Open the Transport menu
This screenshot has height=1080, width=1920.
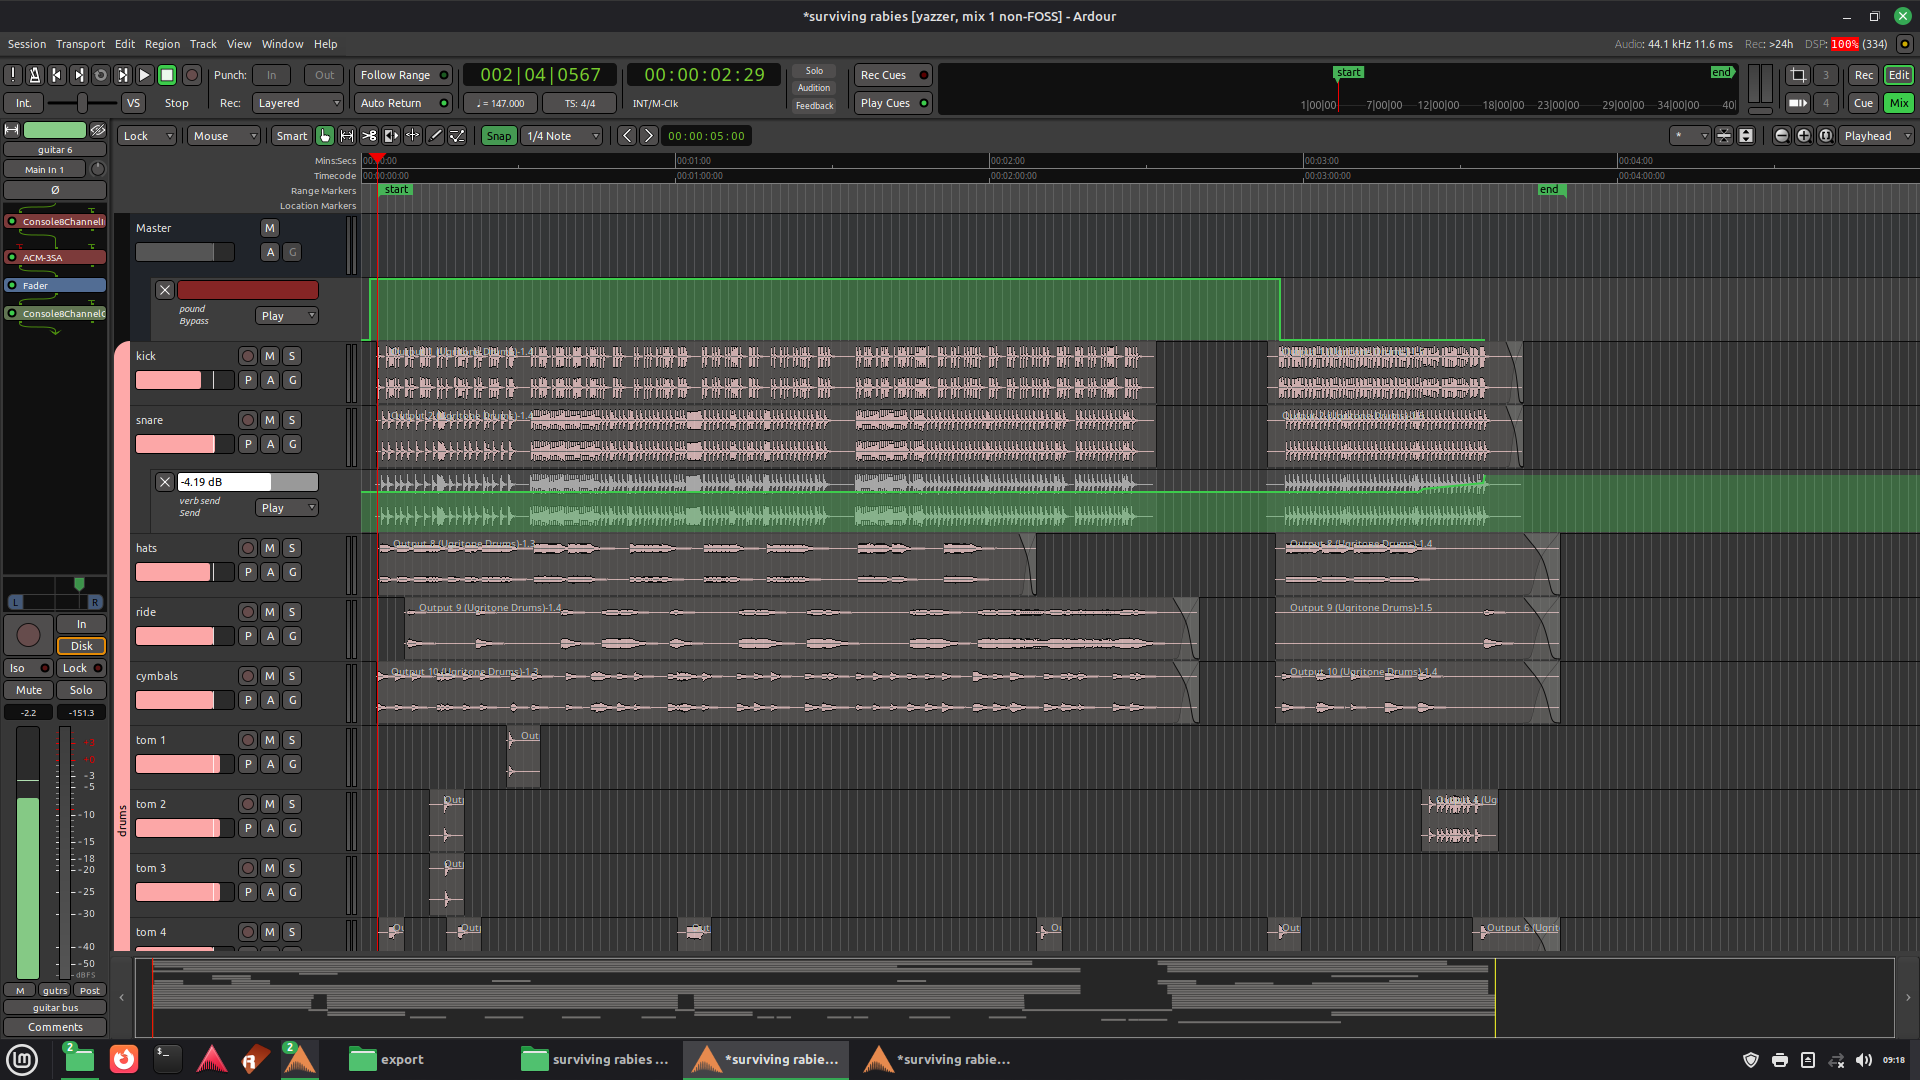80,44
